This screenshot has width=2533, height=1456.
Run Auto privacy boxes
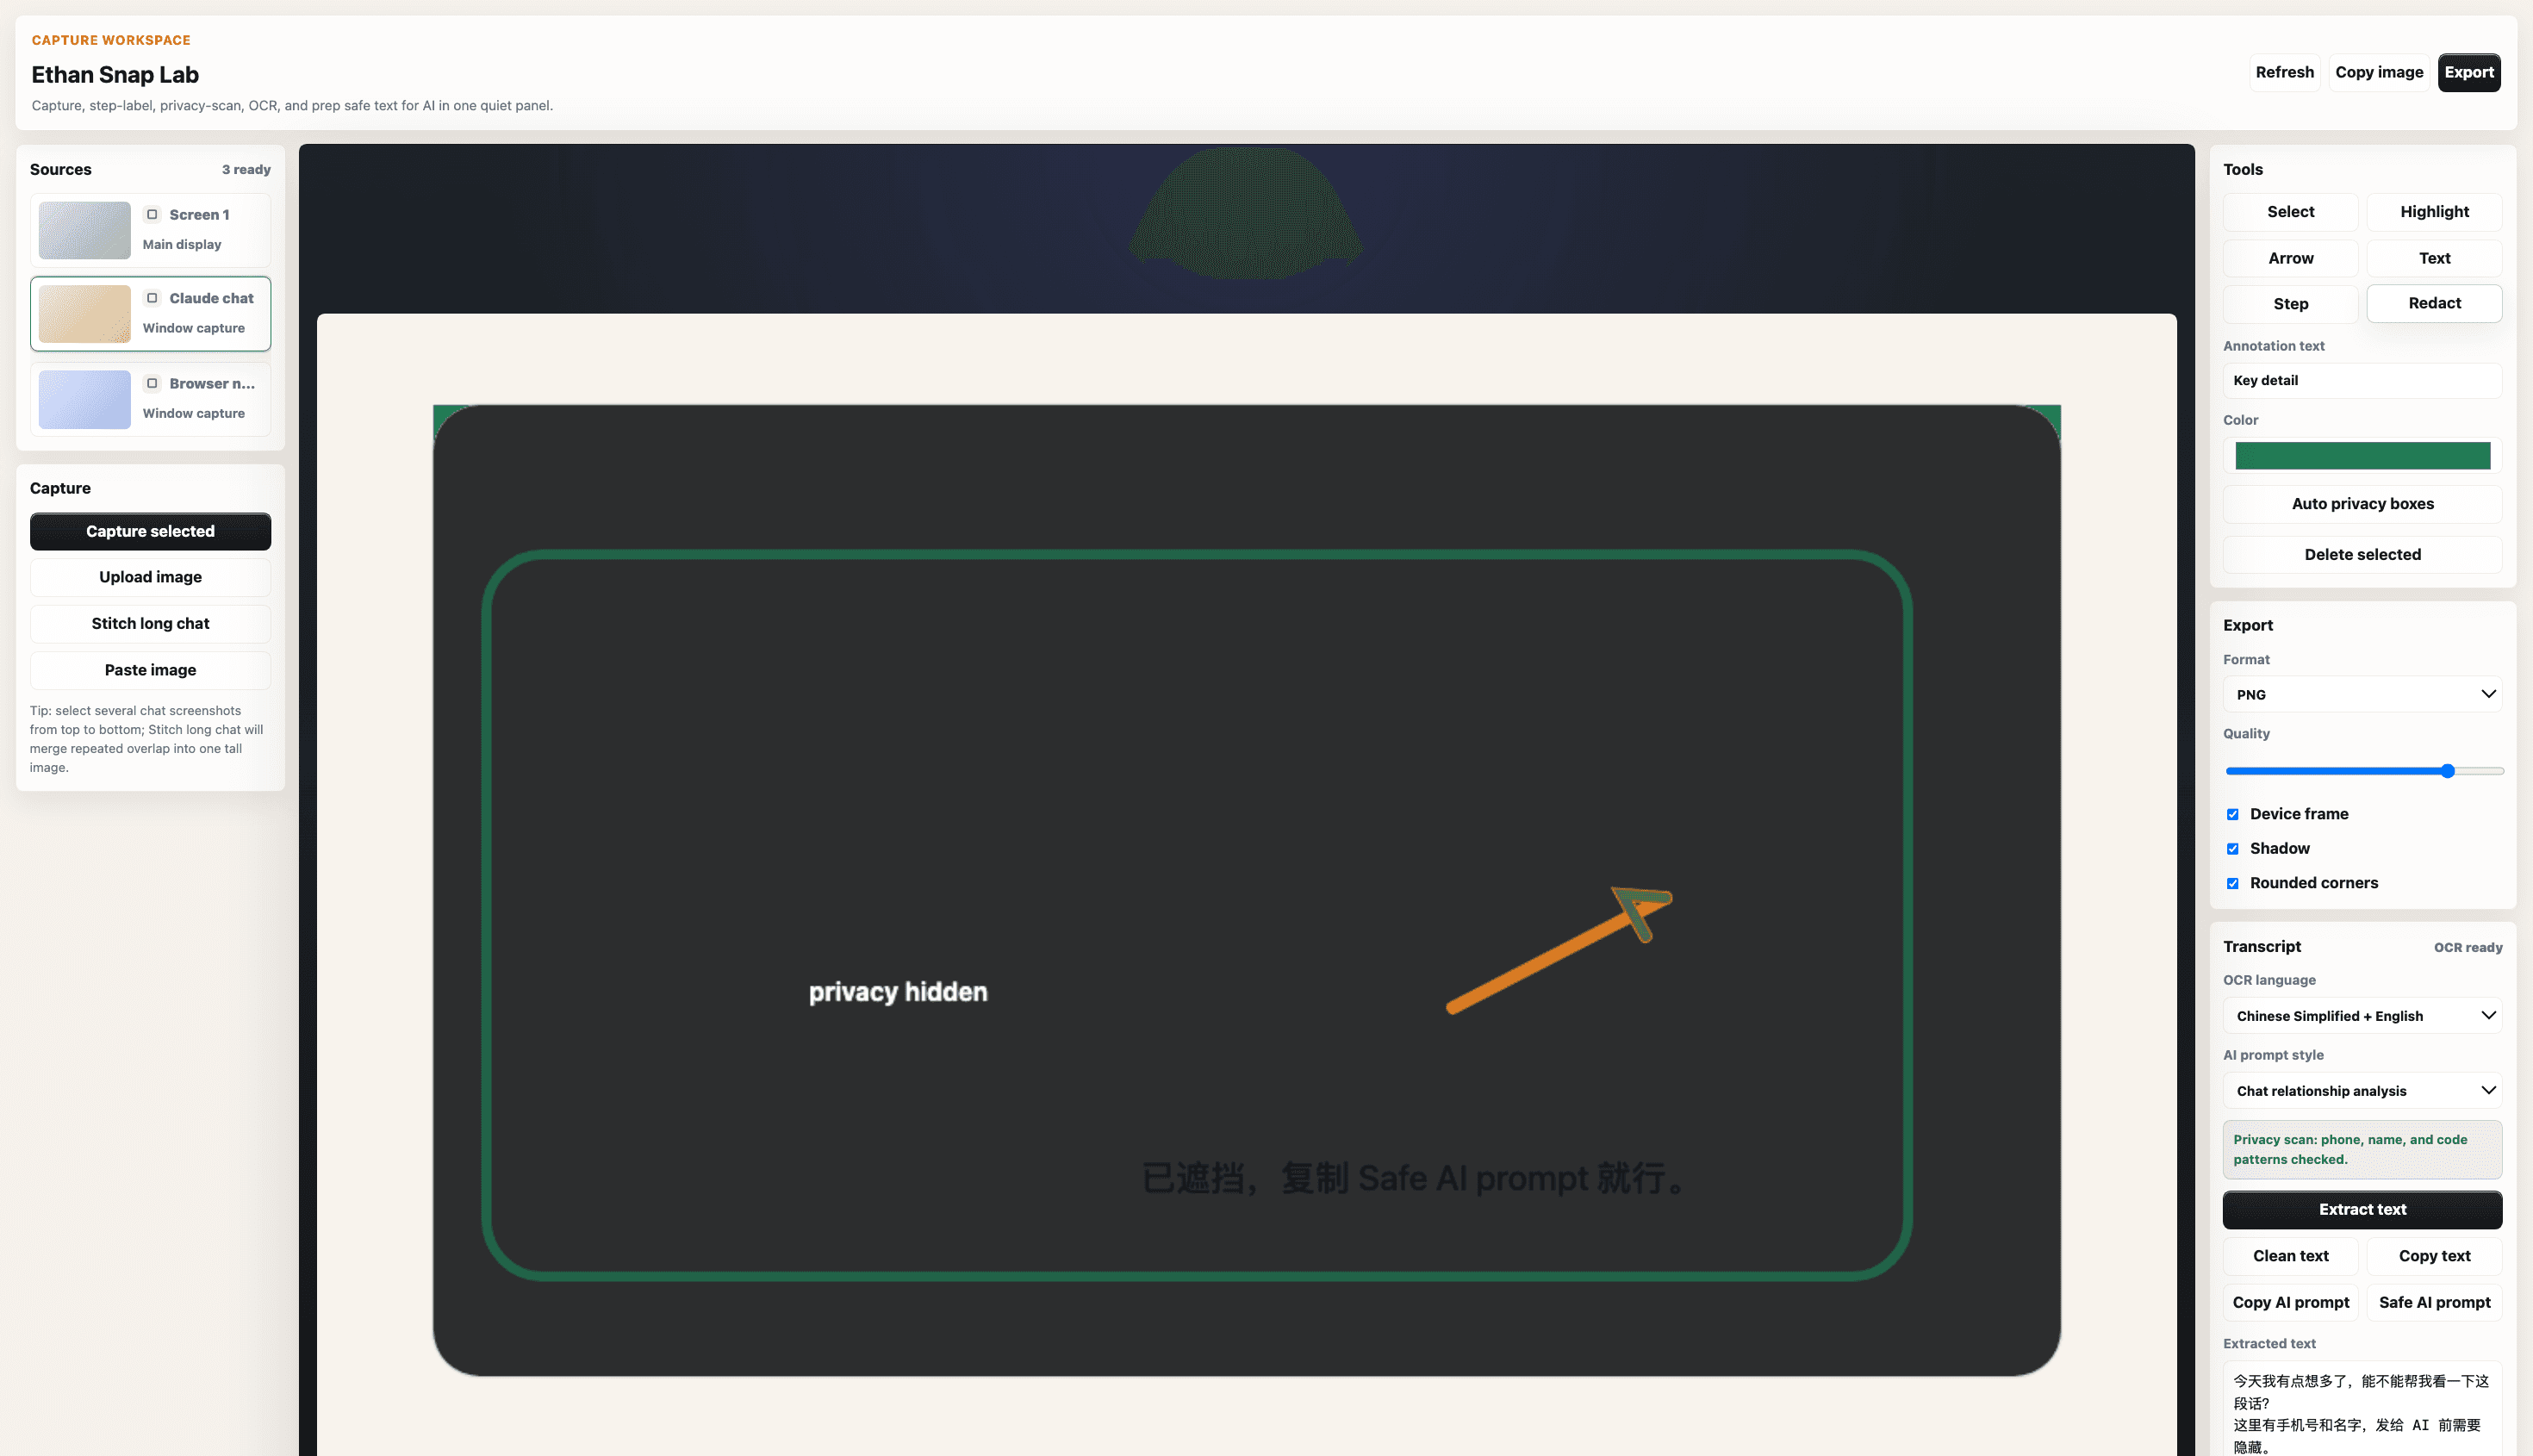pos(2362,503)
